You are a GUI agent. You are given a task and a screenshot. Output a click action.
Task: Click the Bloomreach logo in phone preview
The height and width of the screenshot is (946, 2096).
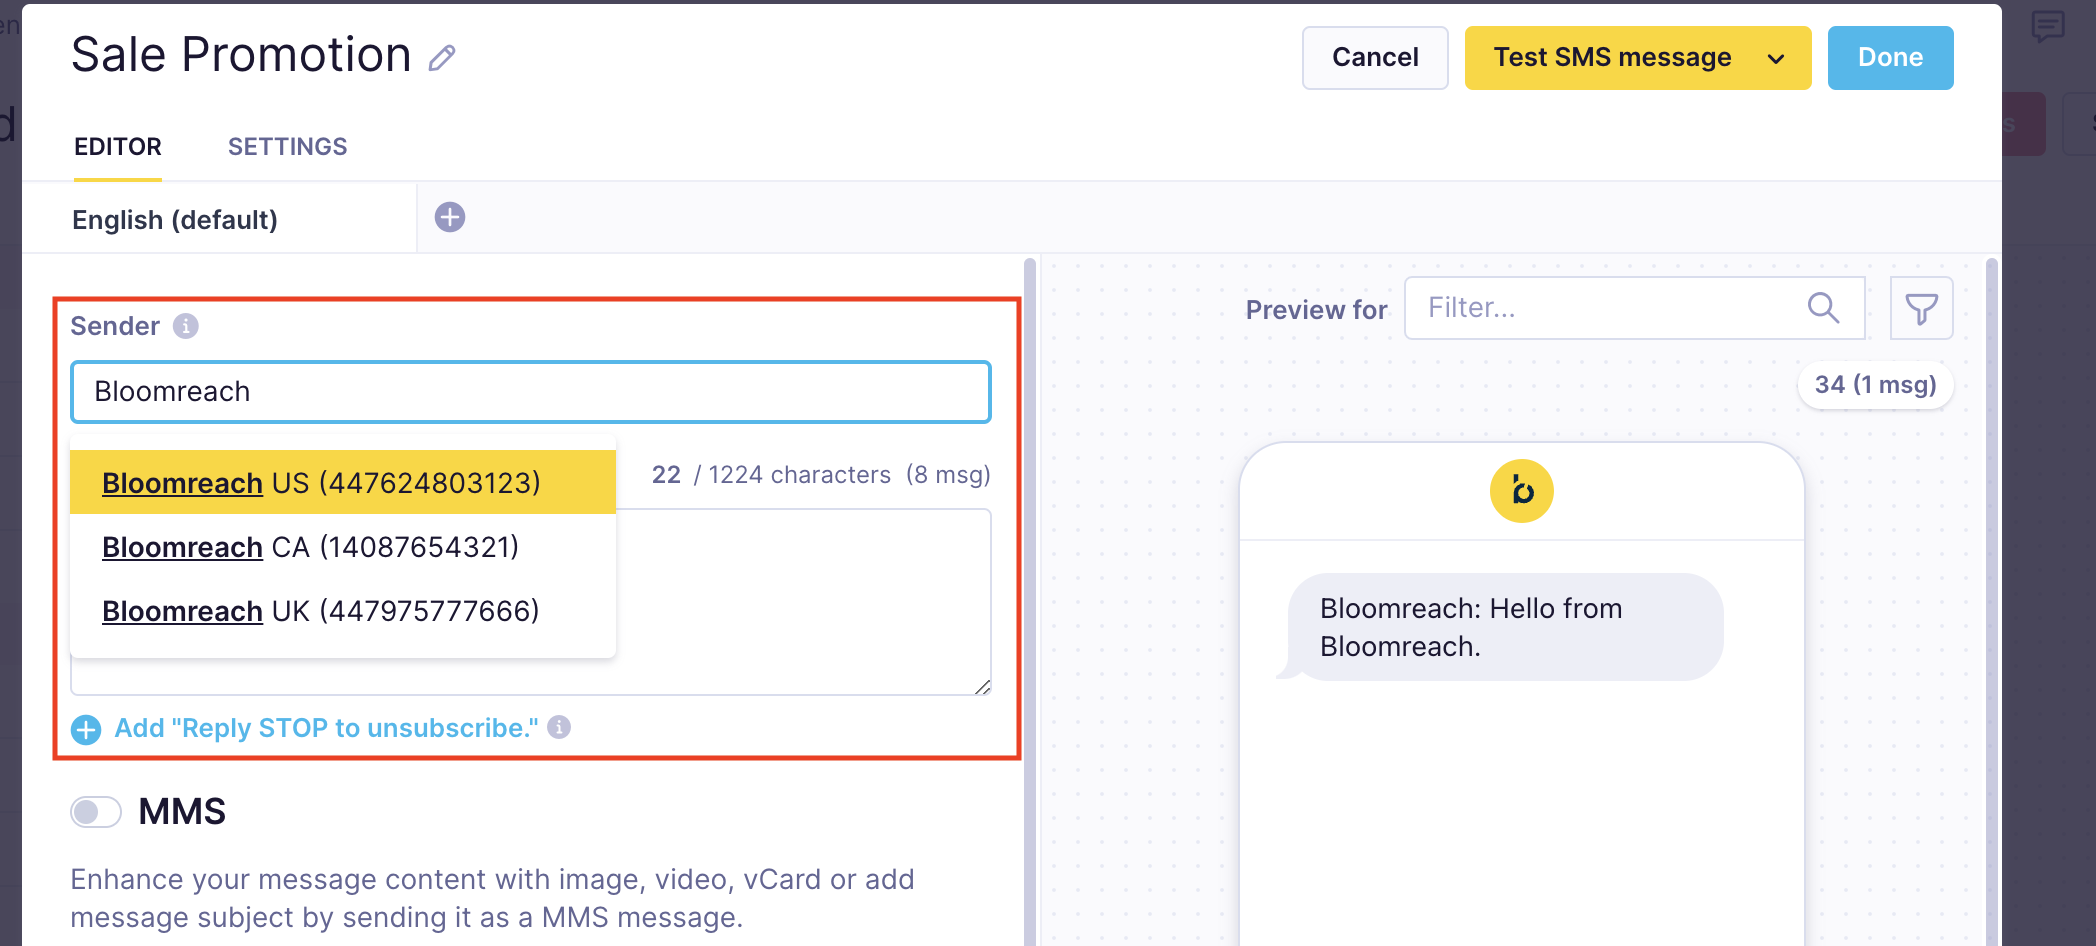pos(1521,491)
